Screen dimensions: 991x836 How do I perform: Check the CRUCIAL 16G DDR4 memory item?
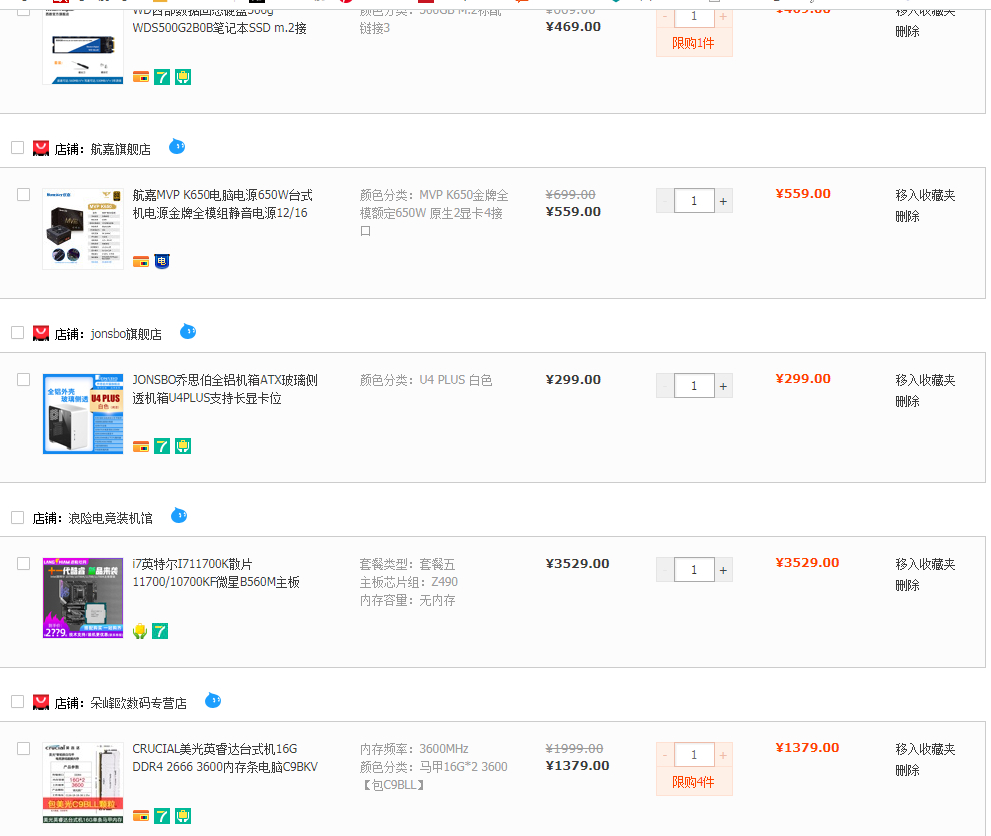pos(23,748)
